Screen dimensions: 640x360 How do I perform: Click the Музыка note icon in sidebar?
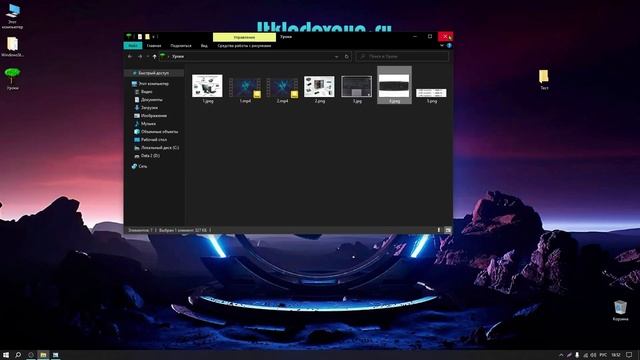[x=137, y=124]
